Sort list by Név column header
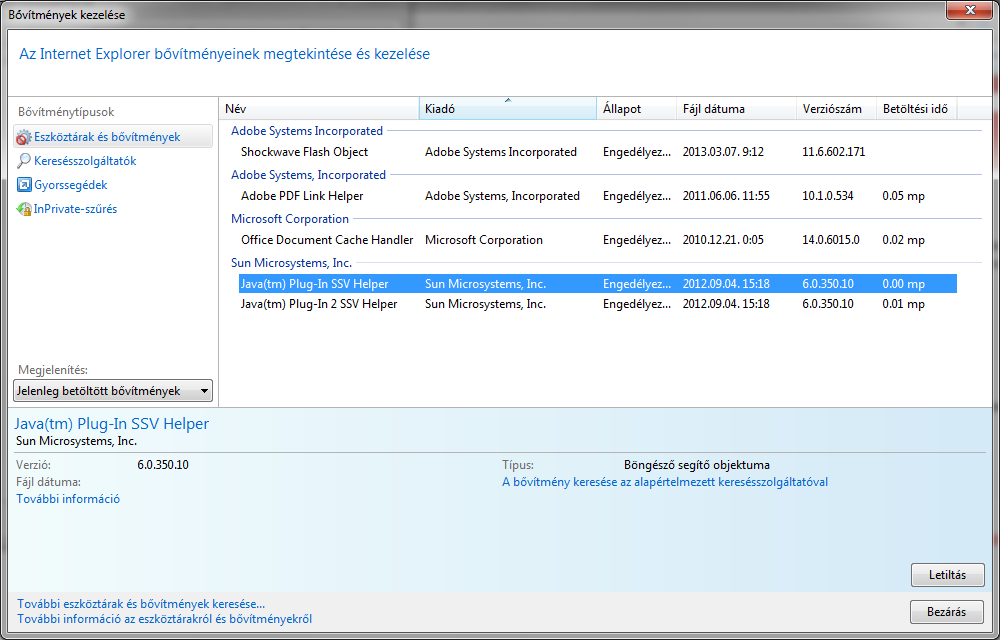The image size is (1000, 640). [x=320, y=108]
